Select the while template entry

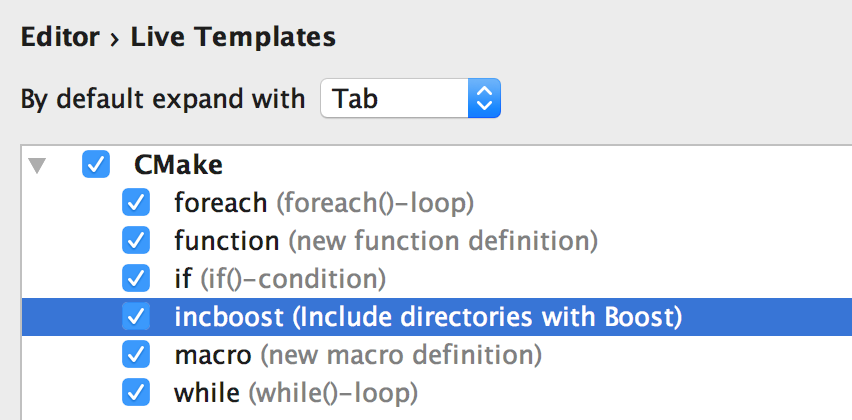(205, 392)
